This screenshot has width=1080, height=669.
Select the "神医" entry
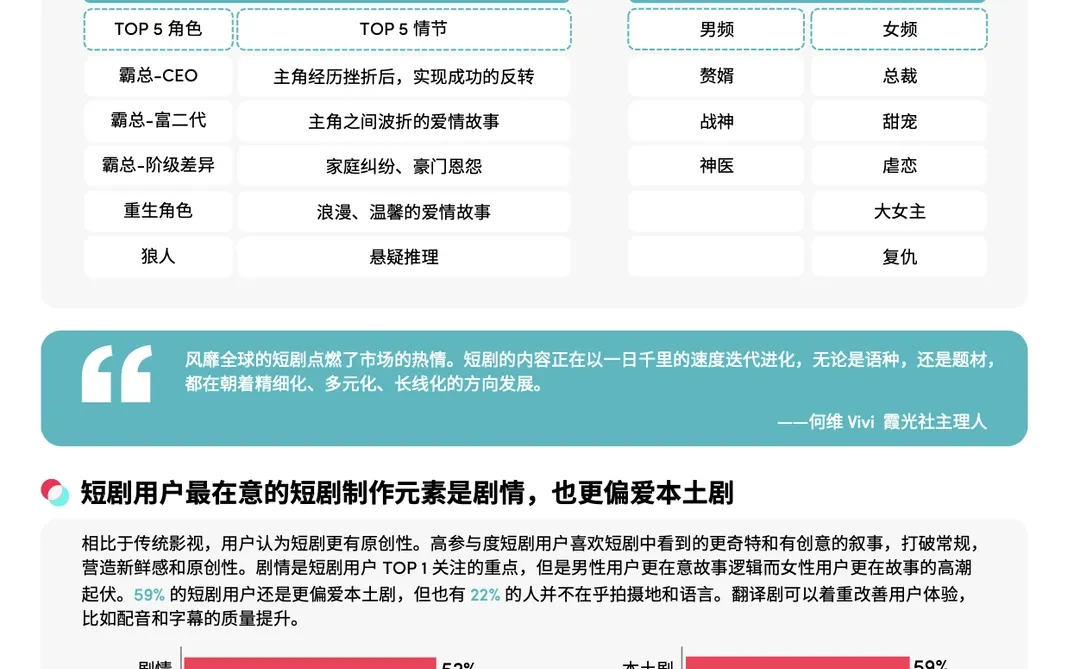(x=714, y=166)
